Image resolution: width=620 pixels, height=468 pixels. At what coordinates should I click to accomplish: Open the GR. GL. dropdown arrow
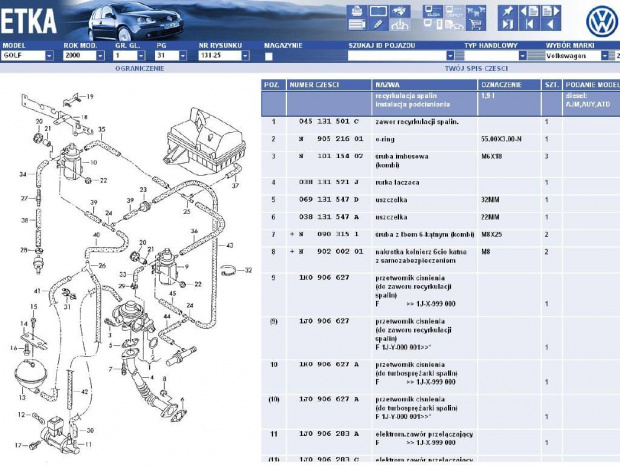click(141, 56)
